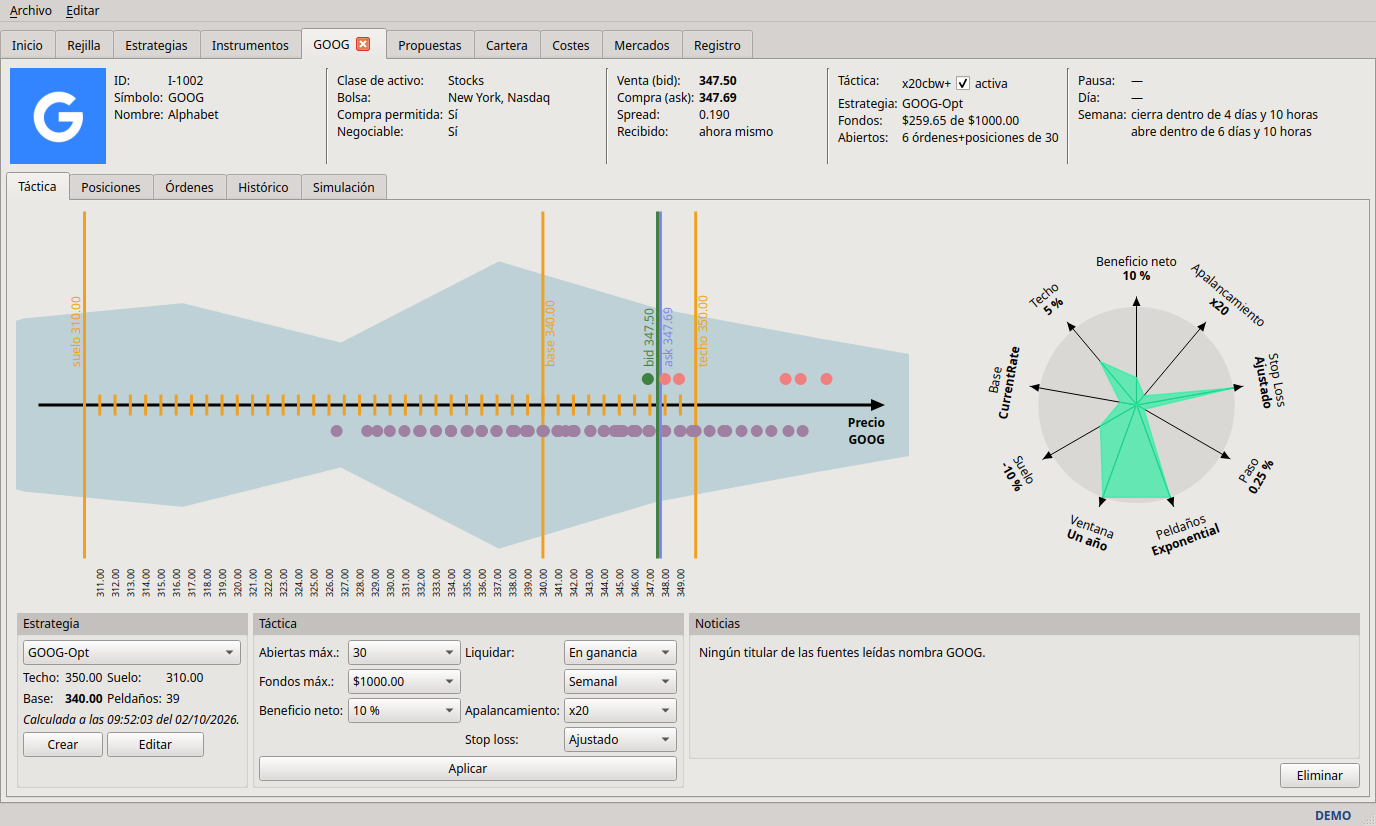Open the Apalancamiento x20 dropdown
This screenshot has width=1376, height=826.
pos(620,711)
